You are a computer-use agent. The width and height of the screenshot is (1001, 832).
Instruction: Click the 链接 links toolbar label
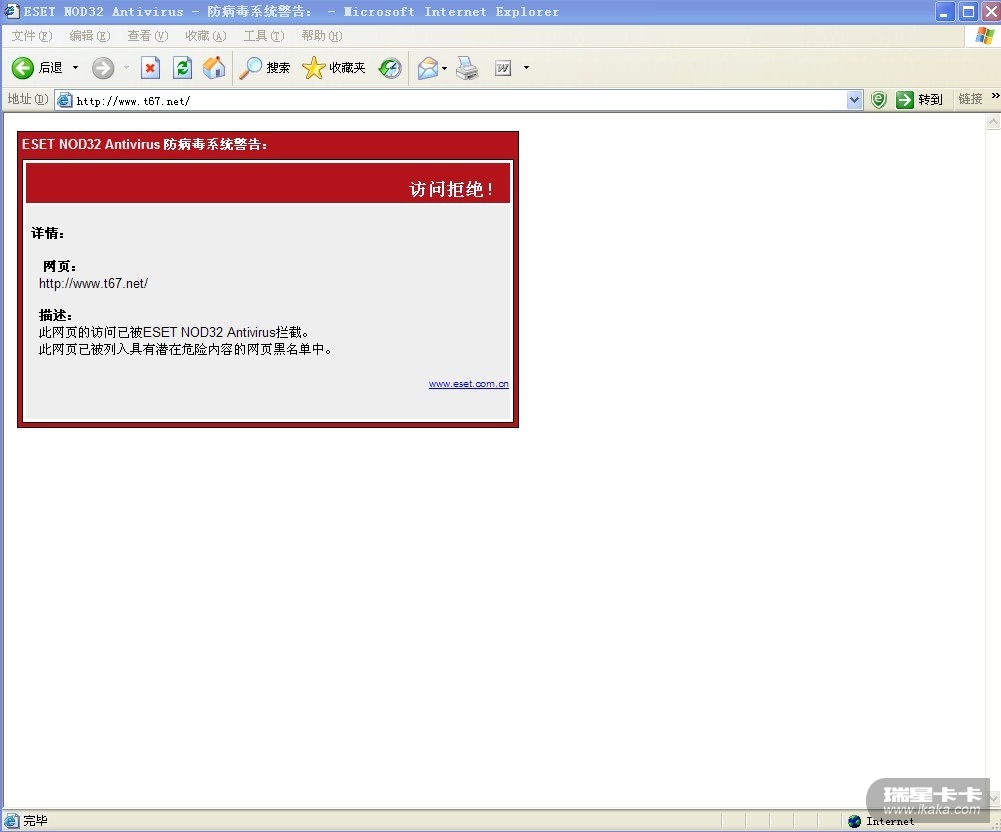coord(970,99)
